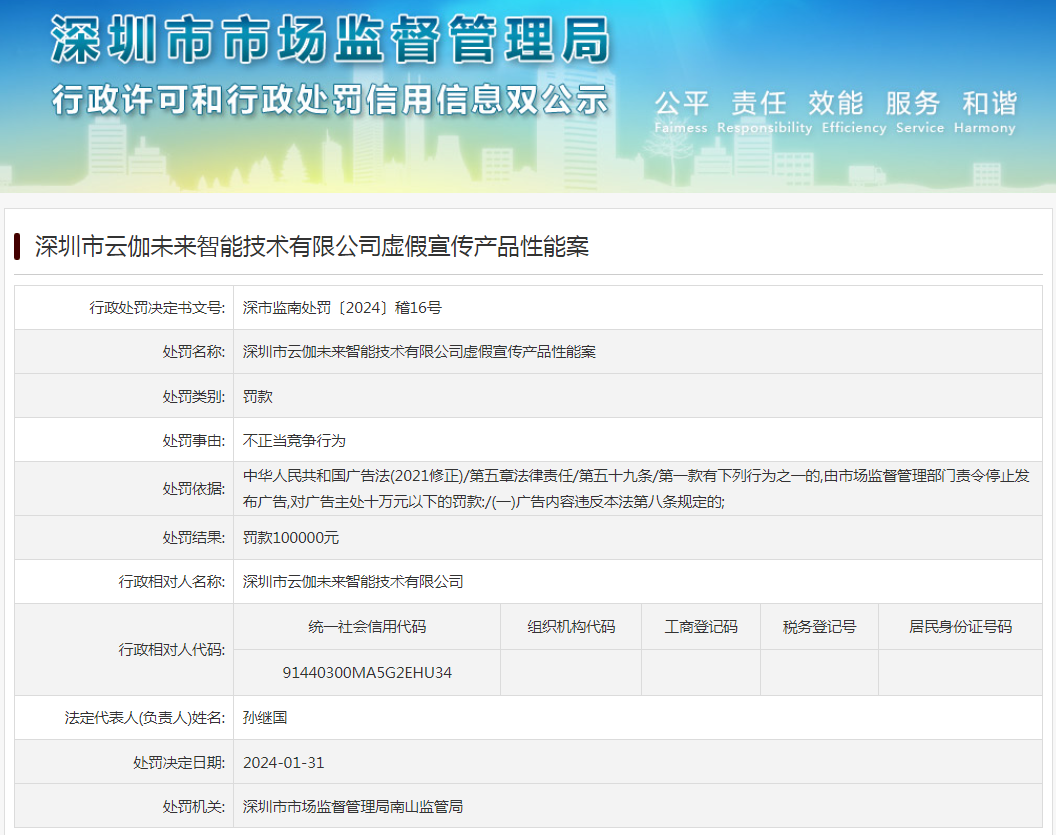The height and width of the screenshot is (835, 1056).
Task: Click the 和谐 Harmony slogan text
Action: tap(985, 112)
